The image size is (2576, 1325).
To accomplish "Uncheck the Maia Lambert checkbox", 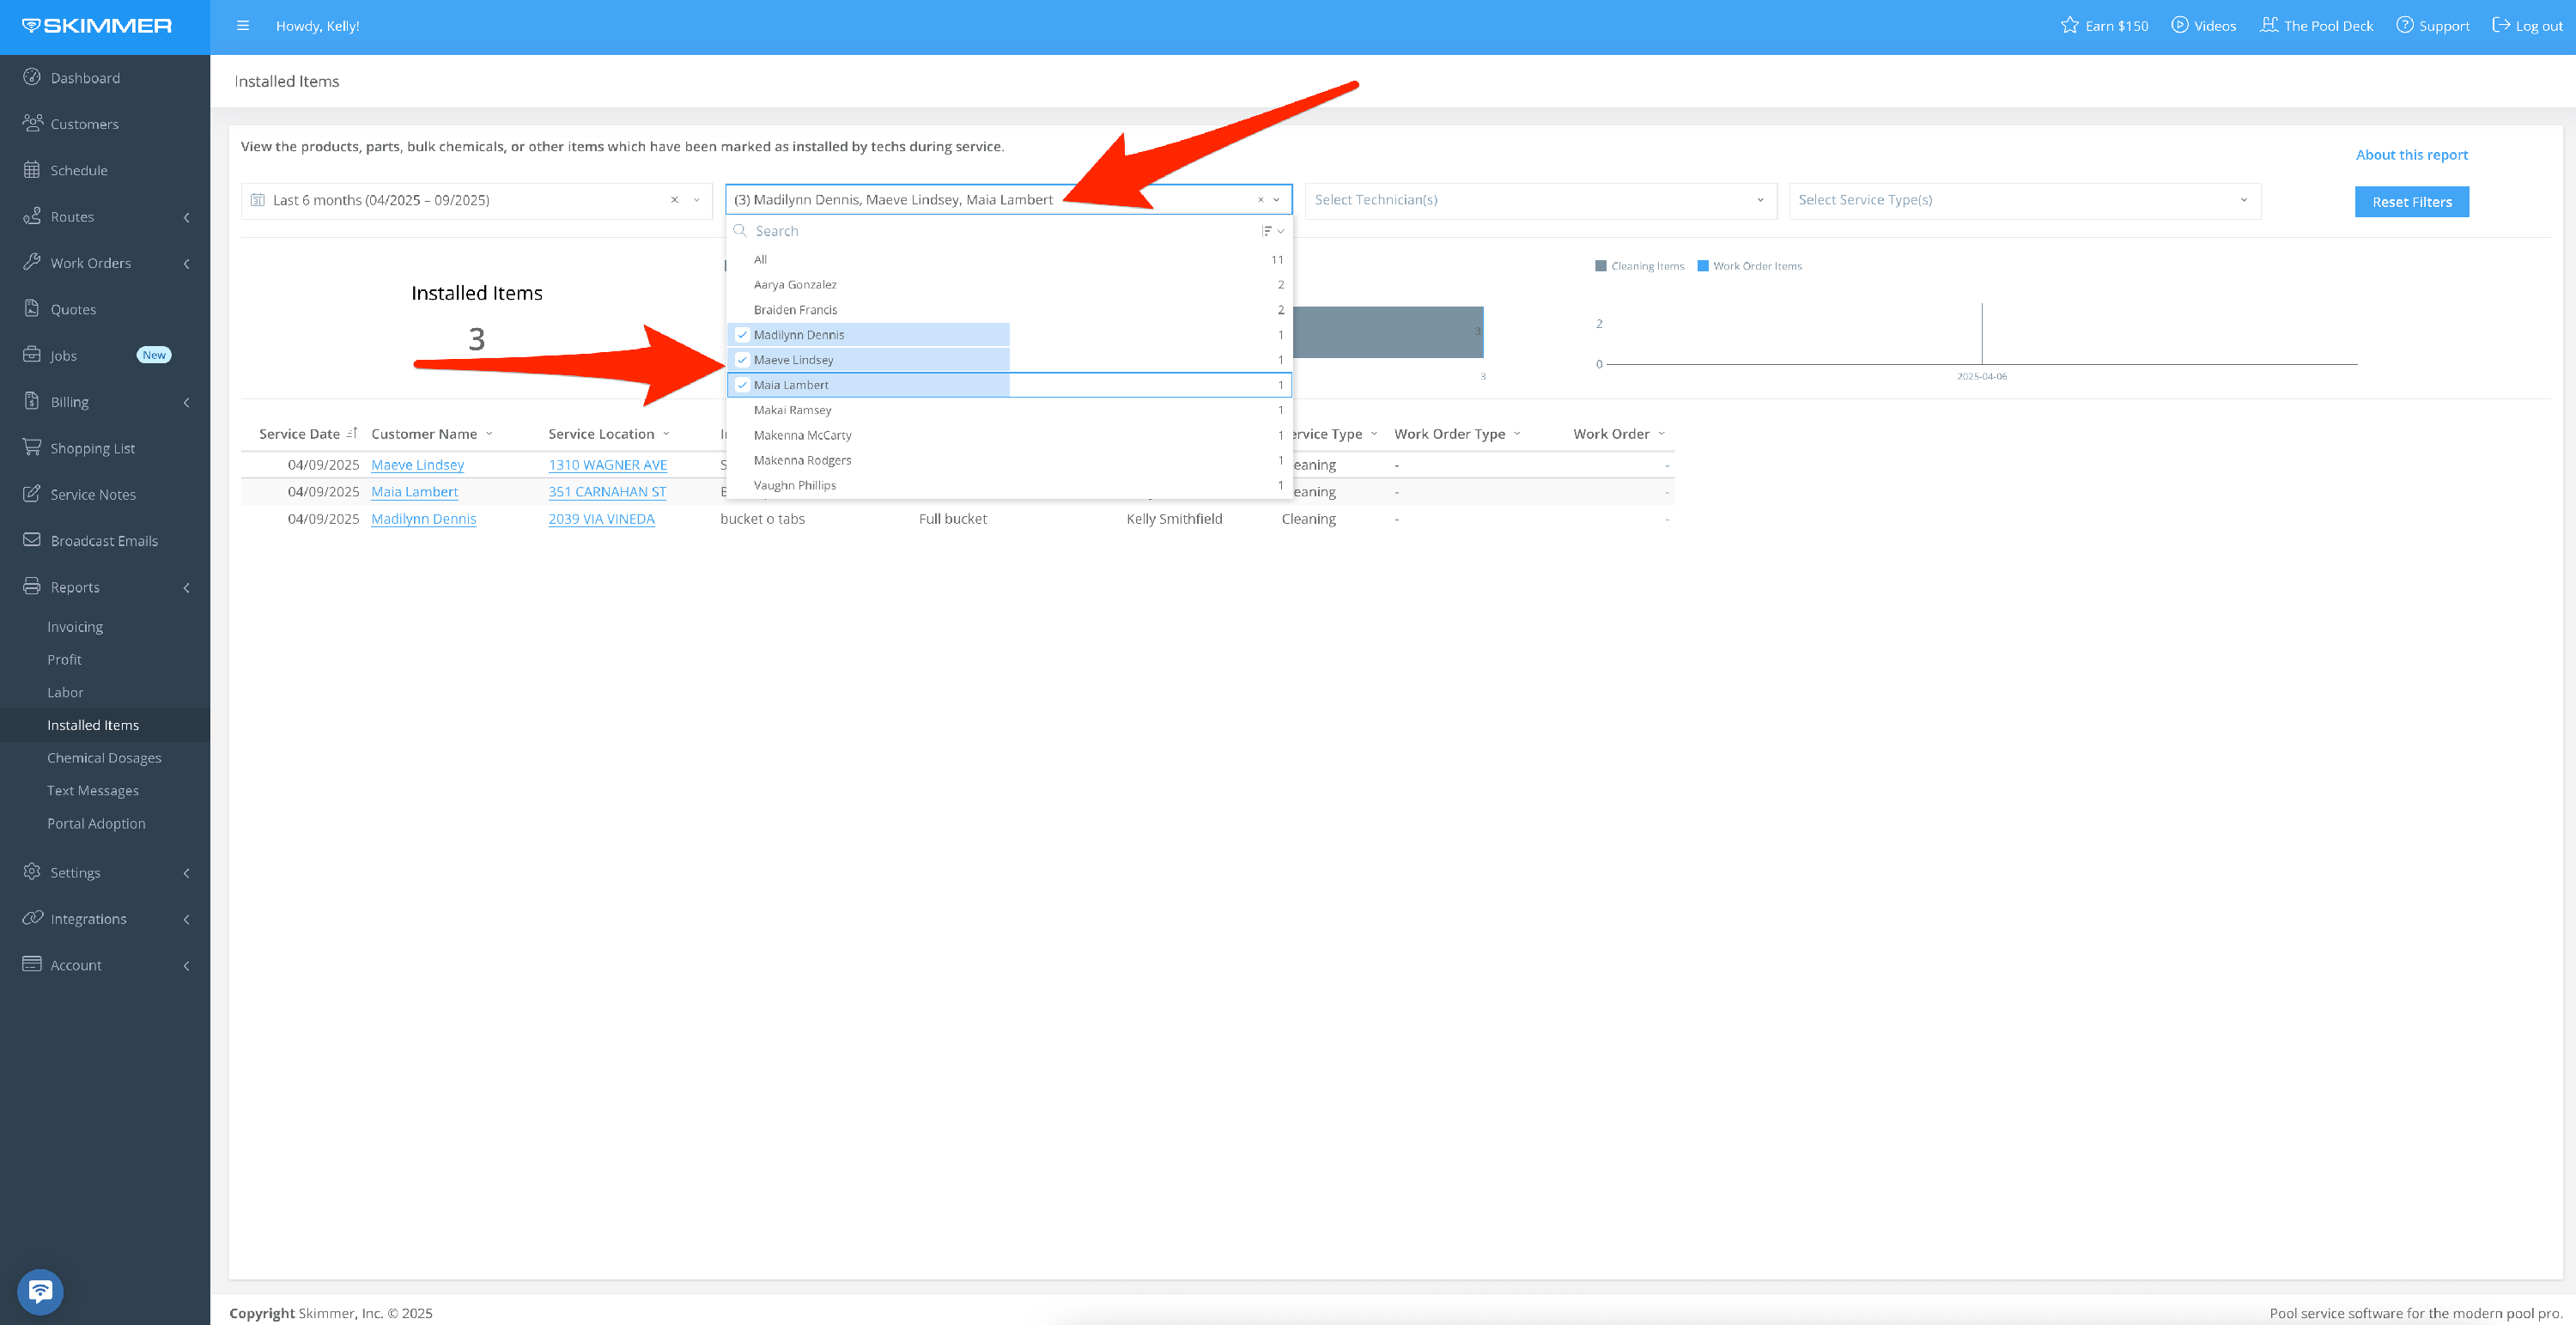I will coord(742,385).
